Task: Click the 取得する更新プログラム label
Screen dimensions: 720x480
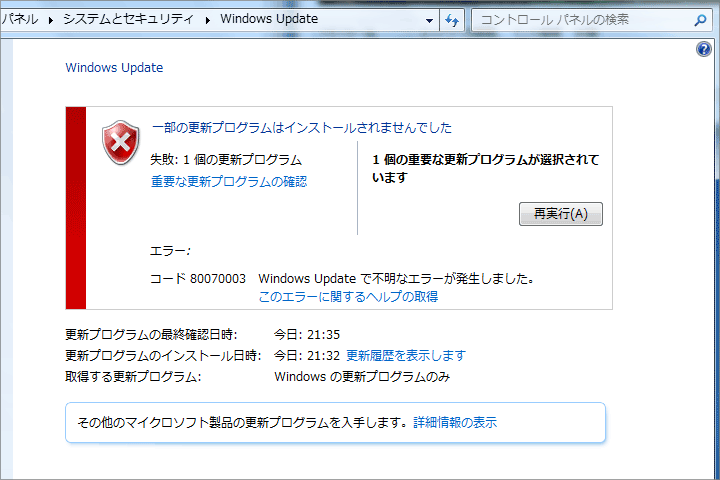Action: (x=133, y=377)
